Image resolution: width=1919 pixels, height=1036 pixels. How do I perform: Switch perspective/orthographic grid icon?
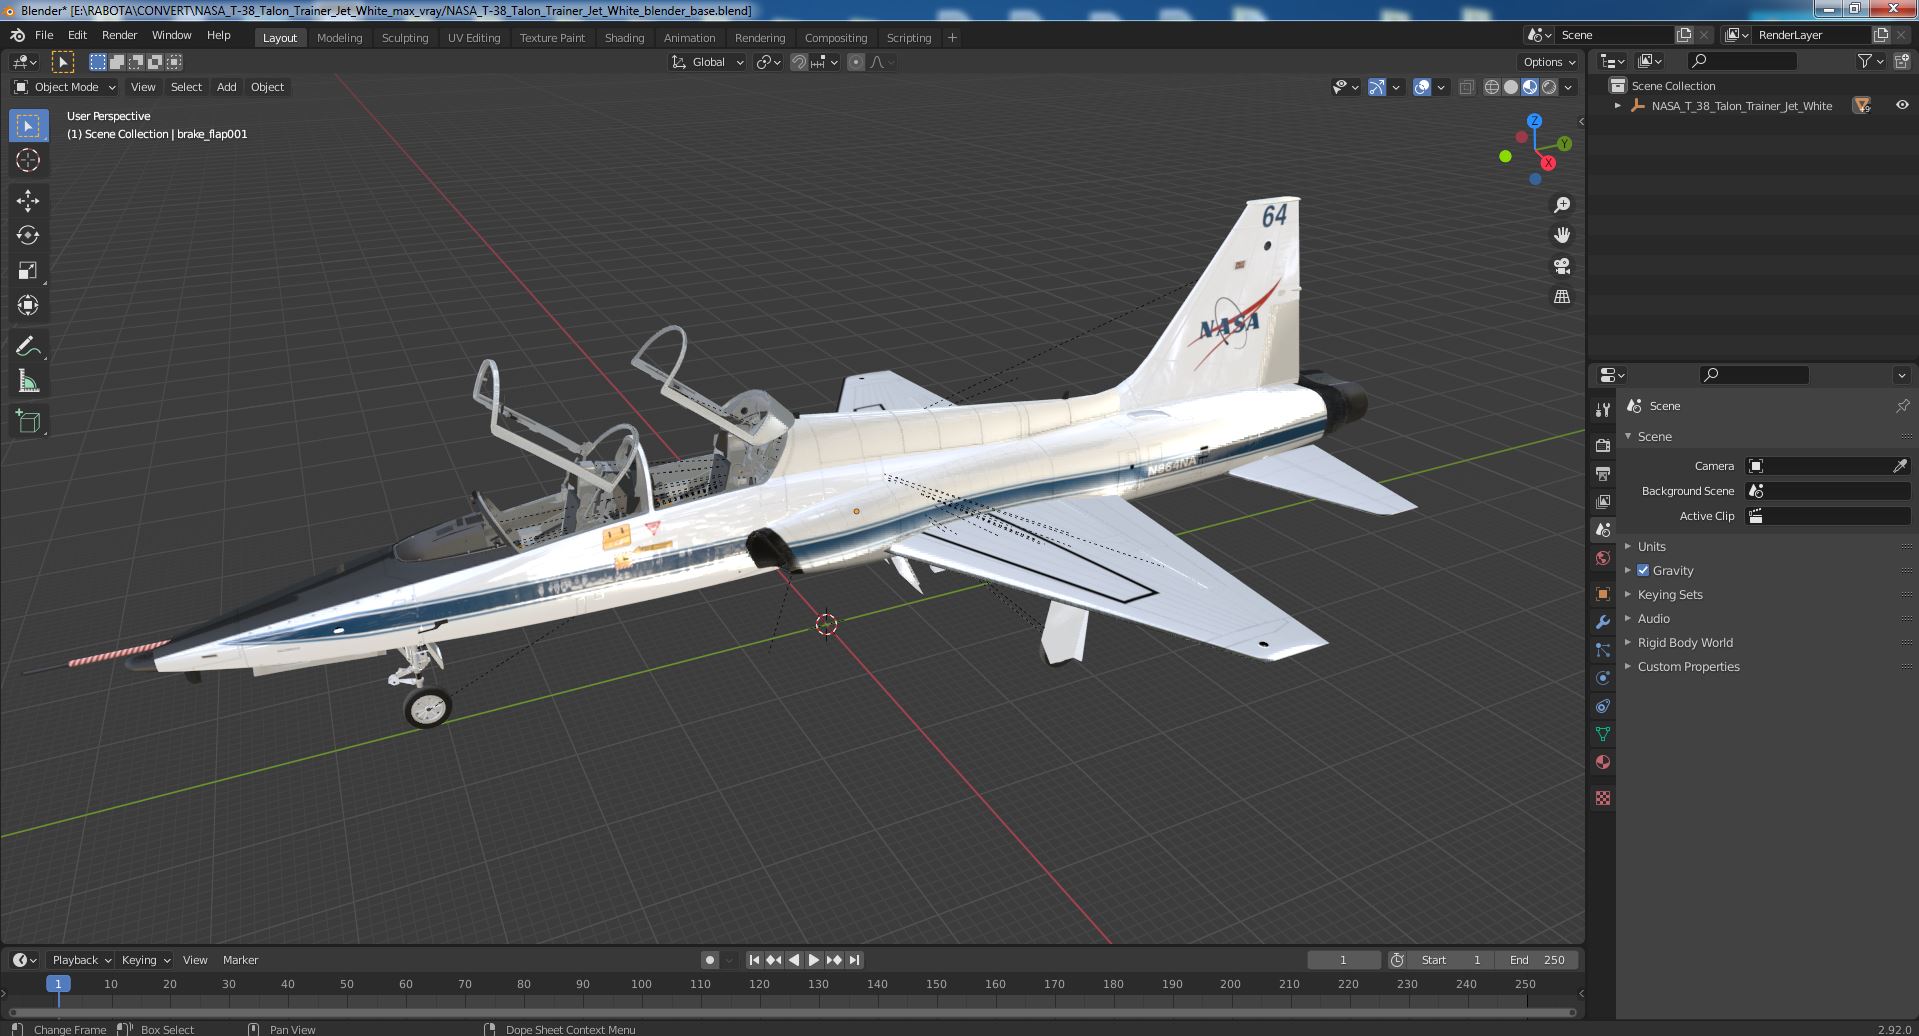tap(1561, 297)
